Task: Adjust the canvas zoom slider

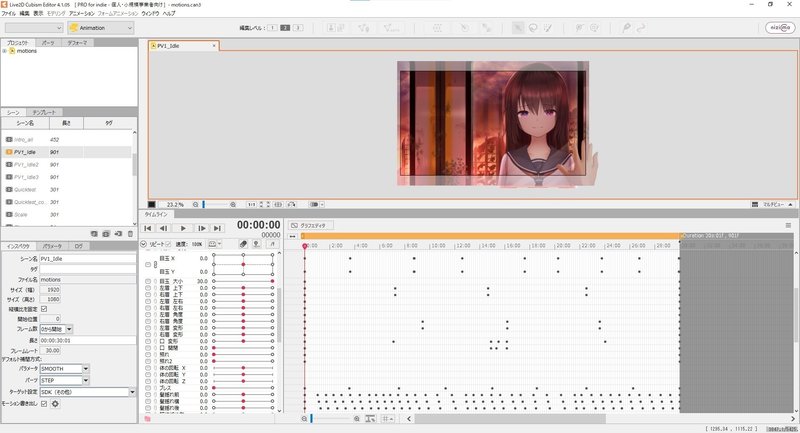Action: pyautogui.click(x=204, y=205)
